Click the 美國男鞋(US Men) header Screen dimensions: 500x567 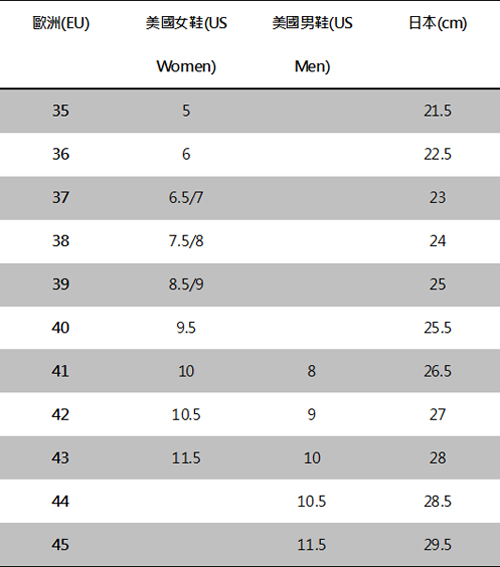[x=312, y=44]
